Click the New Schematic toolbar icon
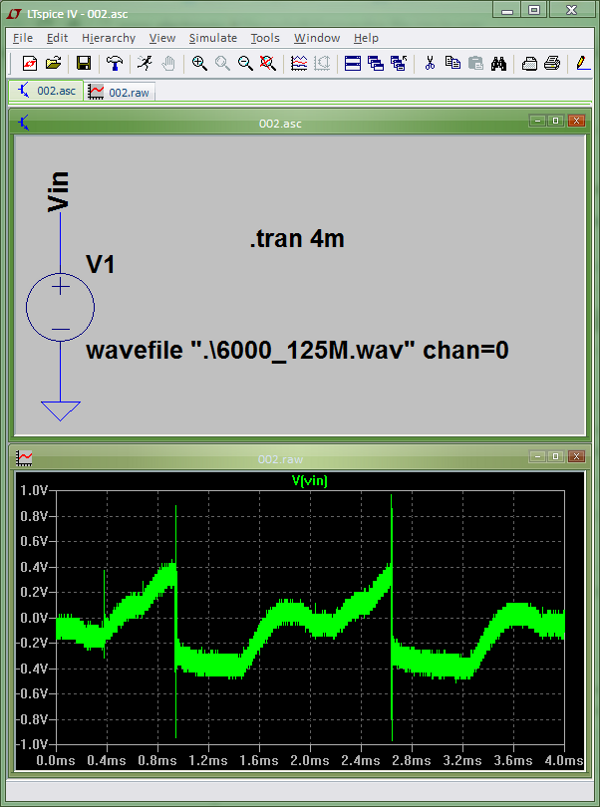 pos(29,63)
